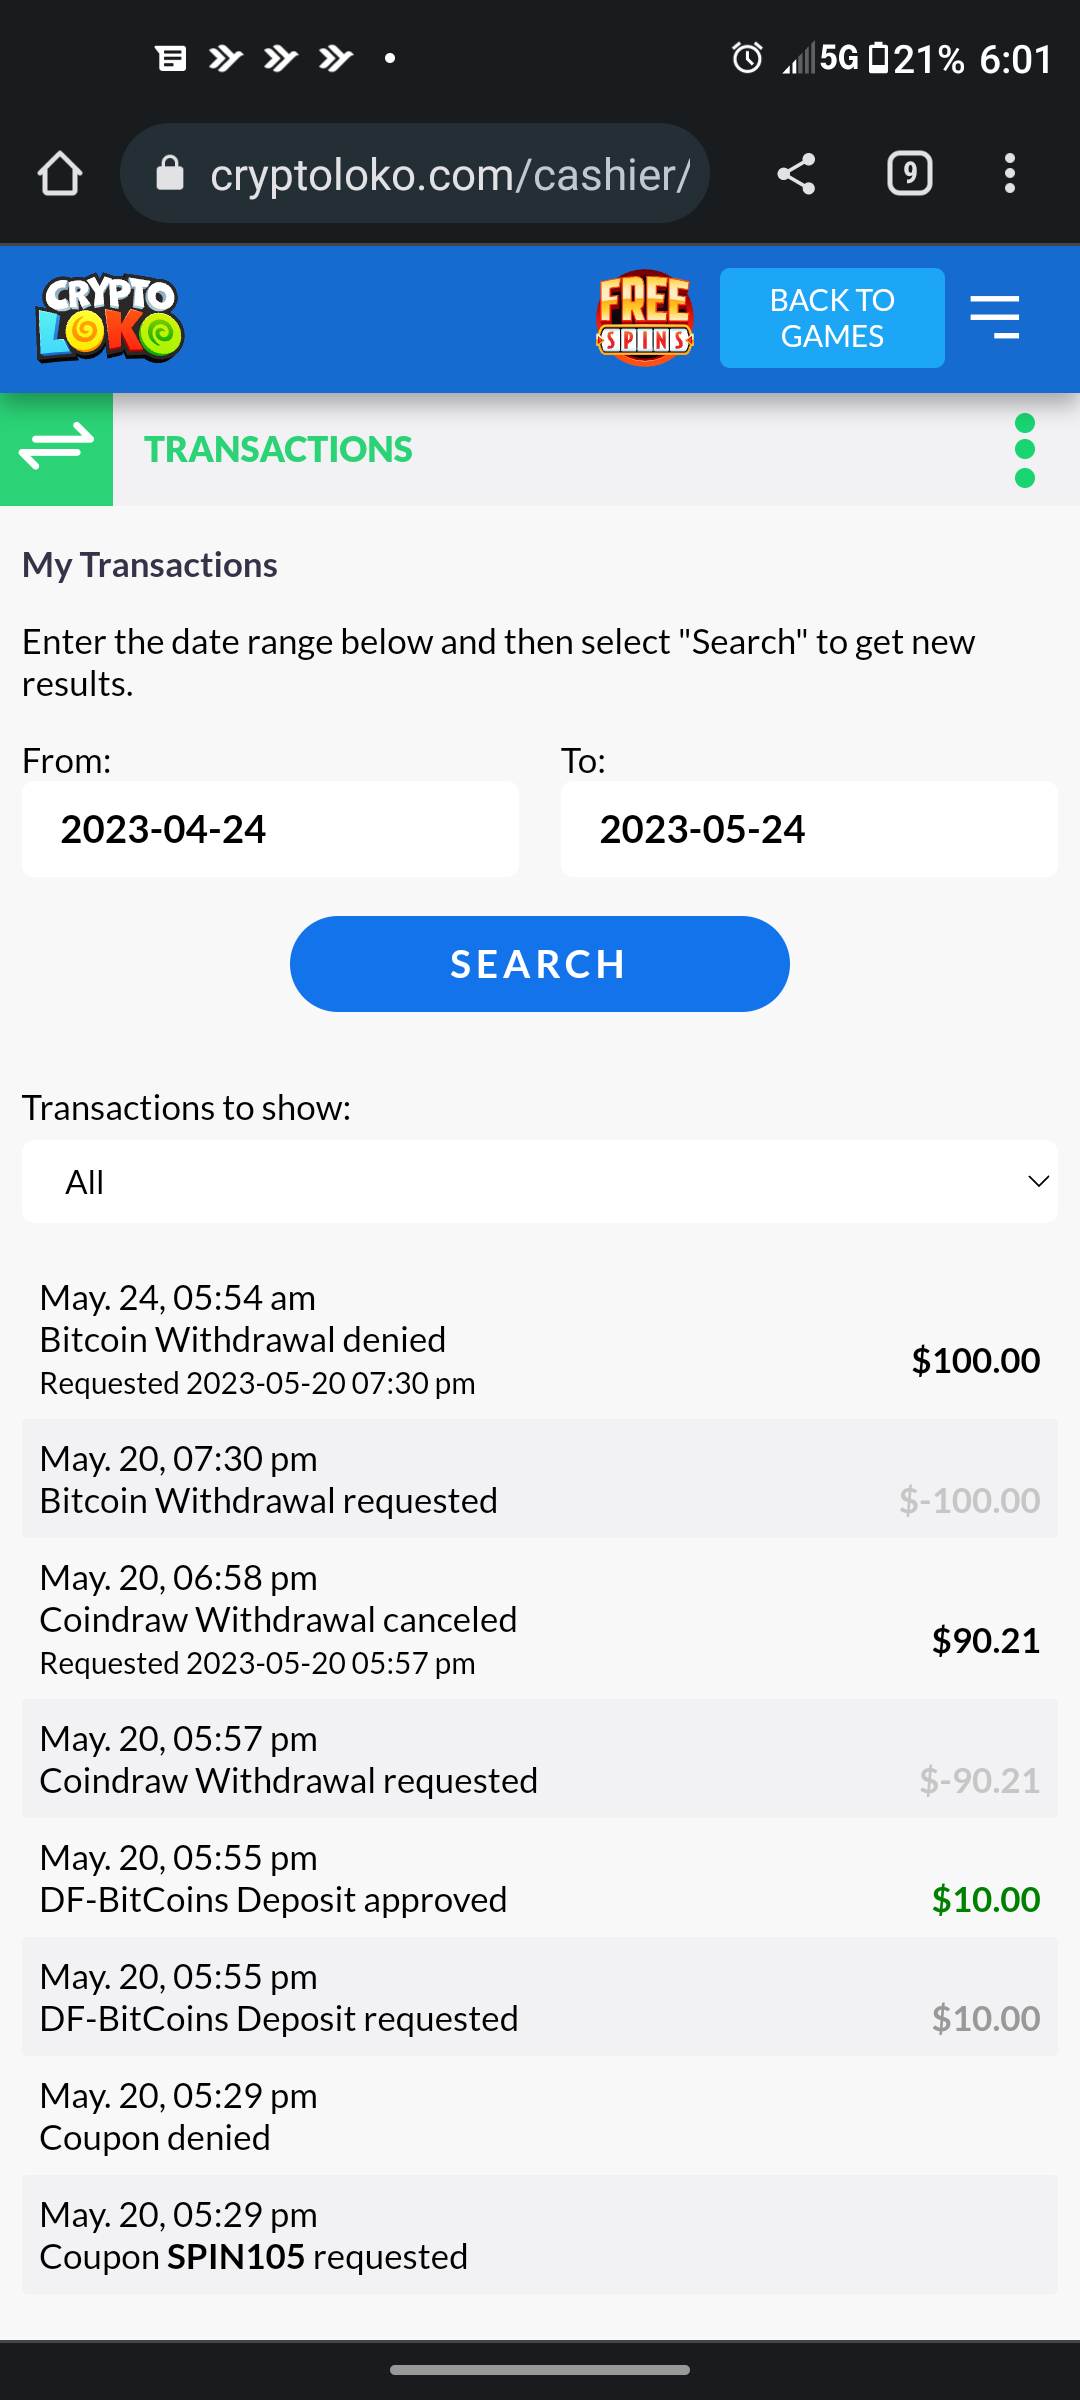Open the green three-dot cashier menu
This screenshot has width=1080, height=2400.
pos(1024,450)
